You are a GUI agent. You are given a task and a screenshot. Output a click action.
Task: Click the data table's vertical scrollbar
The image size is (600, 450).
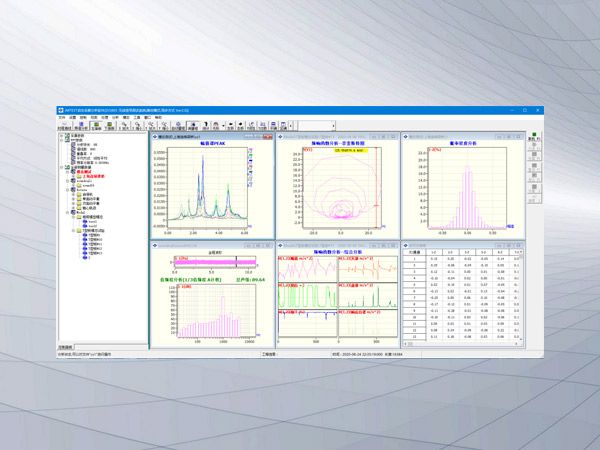[x=521, y=300]
